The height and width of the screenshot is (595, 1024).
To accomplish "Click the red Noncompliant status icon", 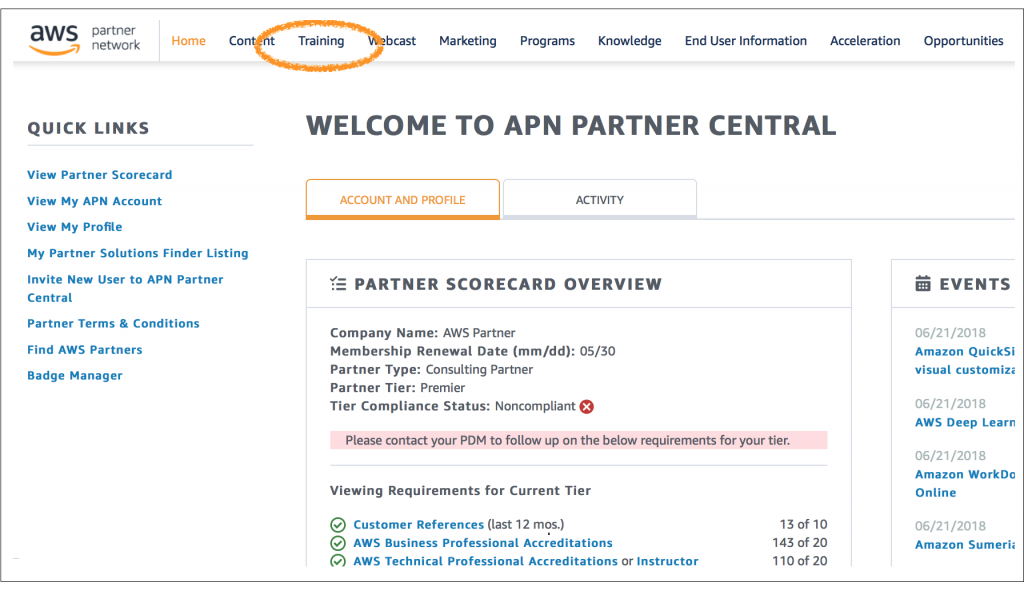I will pyautogui.click(x=586, y=406).
